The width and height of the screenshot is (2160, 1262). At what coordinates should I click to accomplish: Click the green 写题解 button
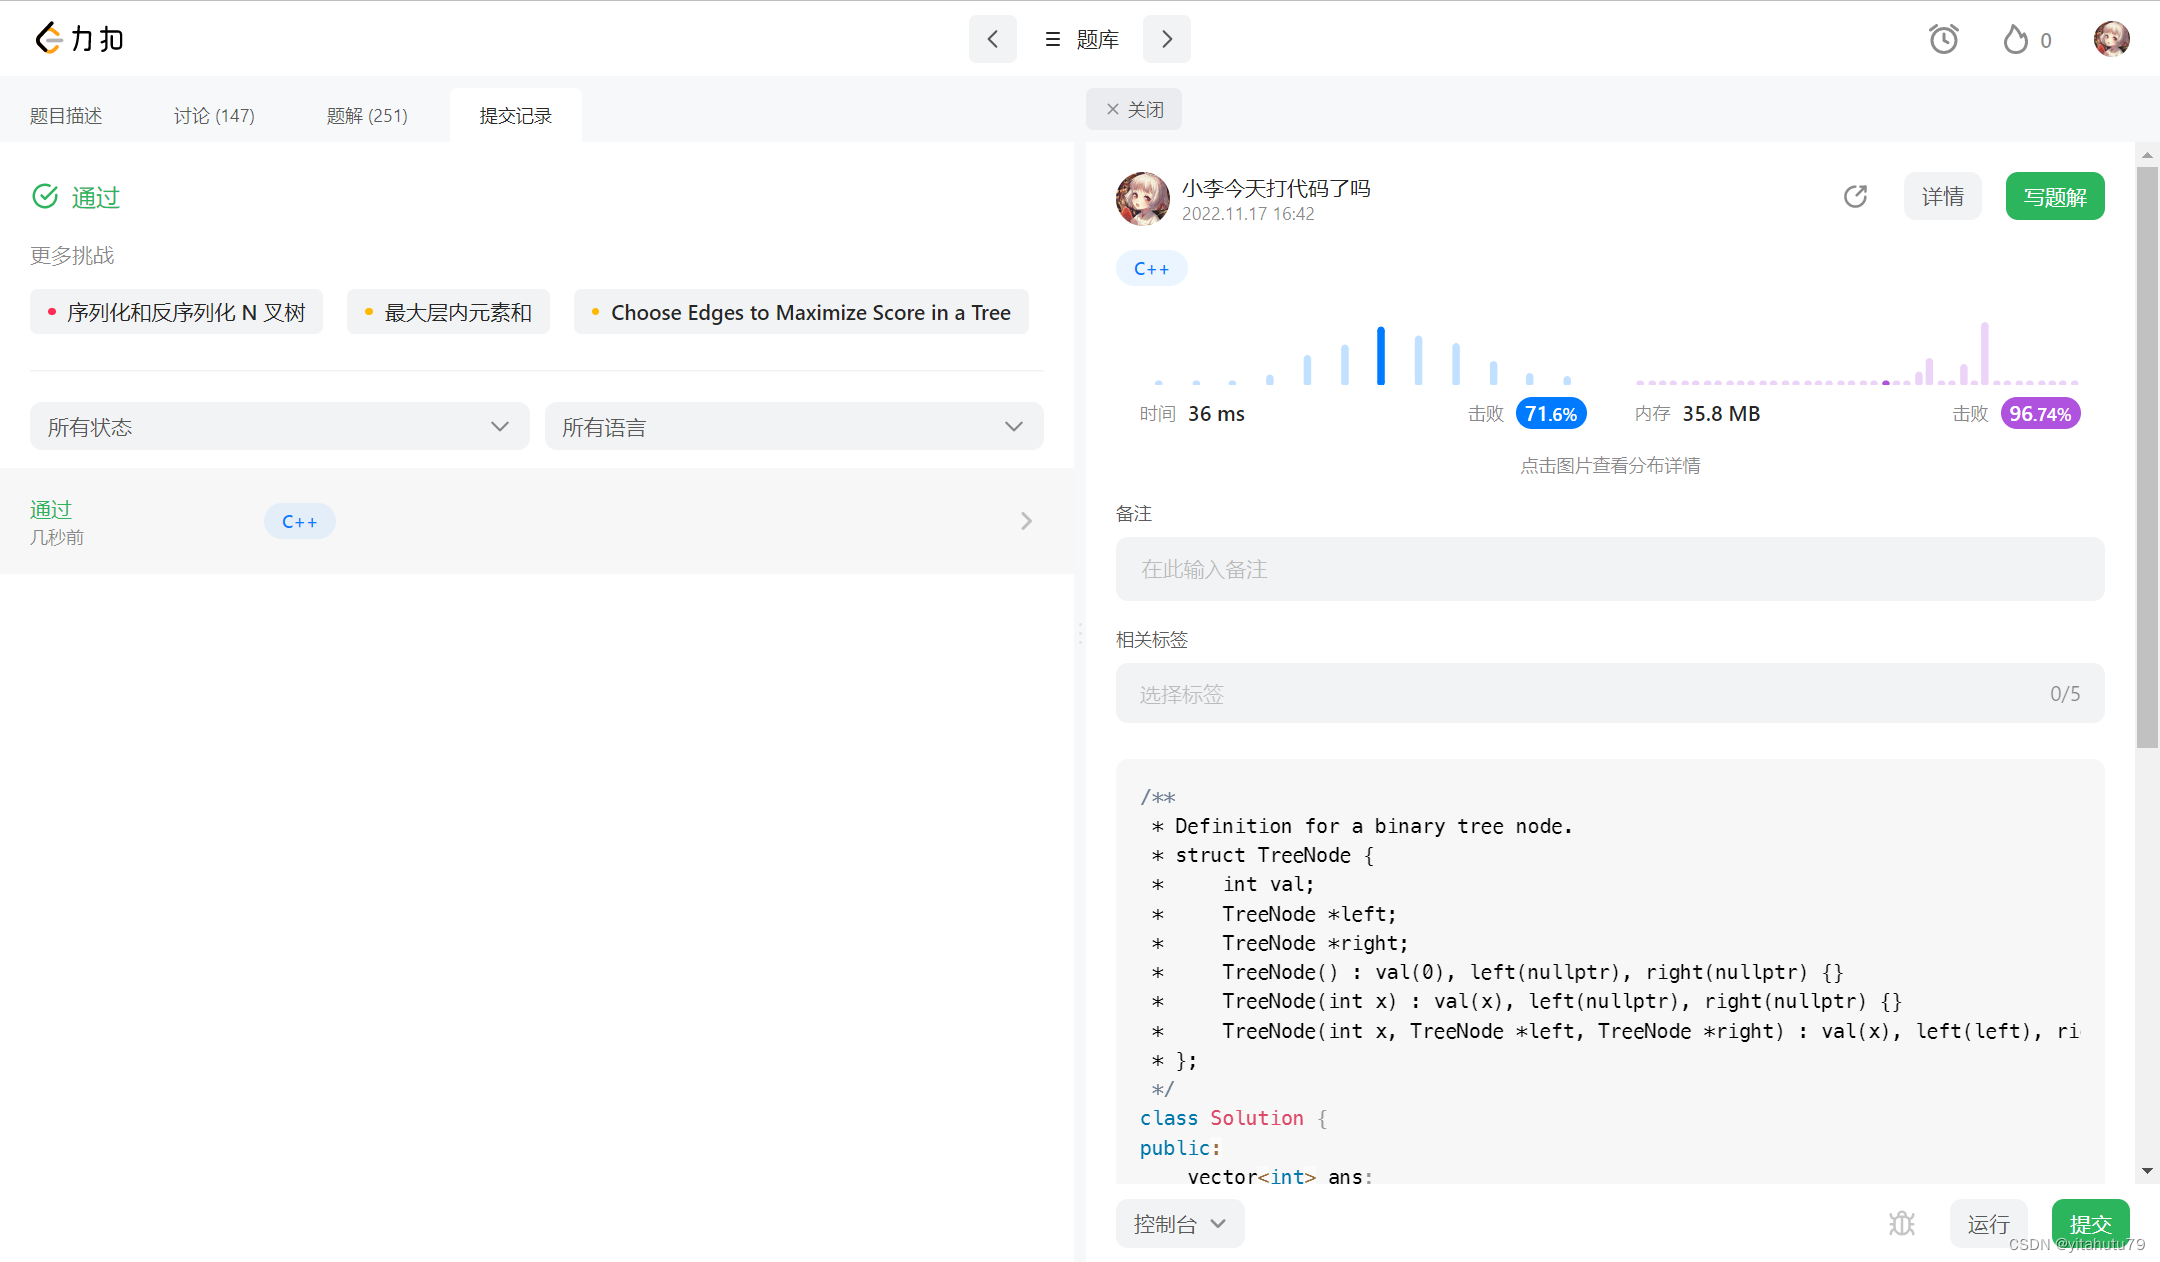click(x=2054, y=196)
